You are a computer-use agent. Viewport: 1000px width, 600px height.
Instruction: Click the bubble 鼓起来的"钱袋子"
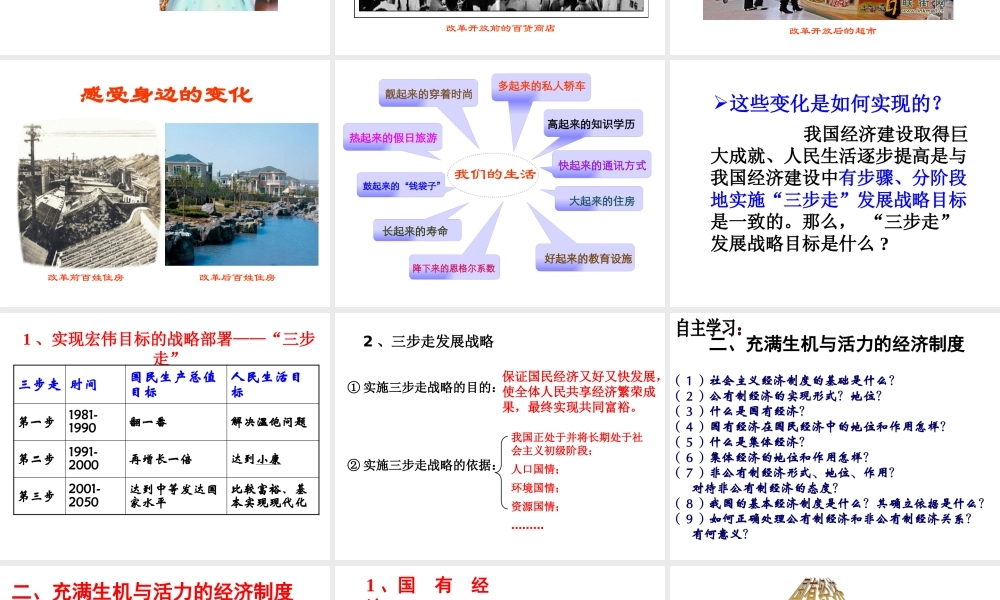pyautogui.click(x=401, y=186)
